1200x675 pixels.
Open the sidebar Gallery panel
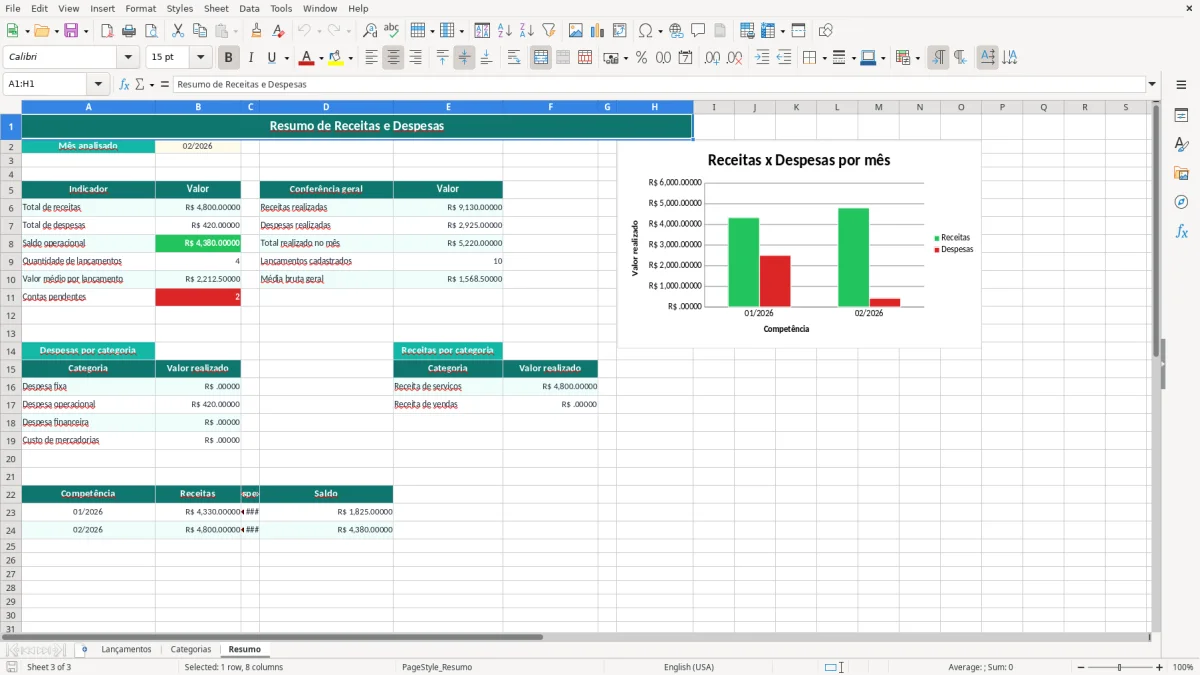1181,173
